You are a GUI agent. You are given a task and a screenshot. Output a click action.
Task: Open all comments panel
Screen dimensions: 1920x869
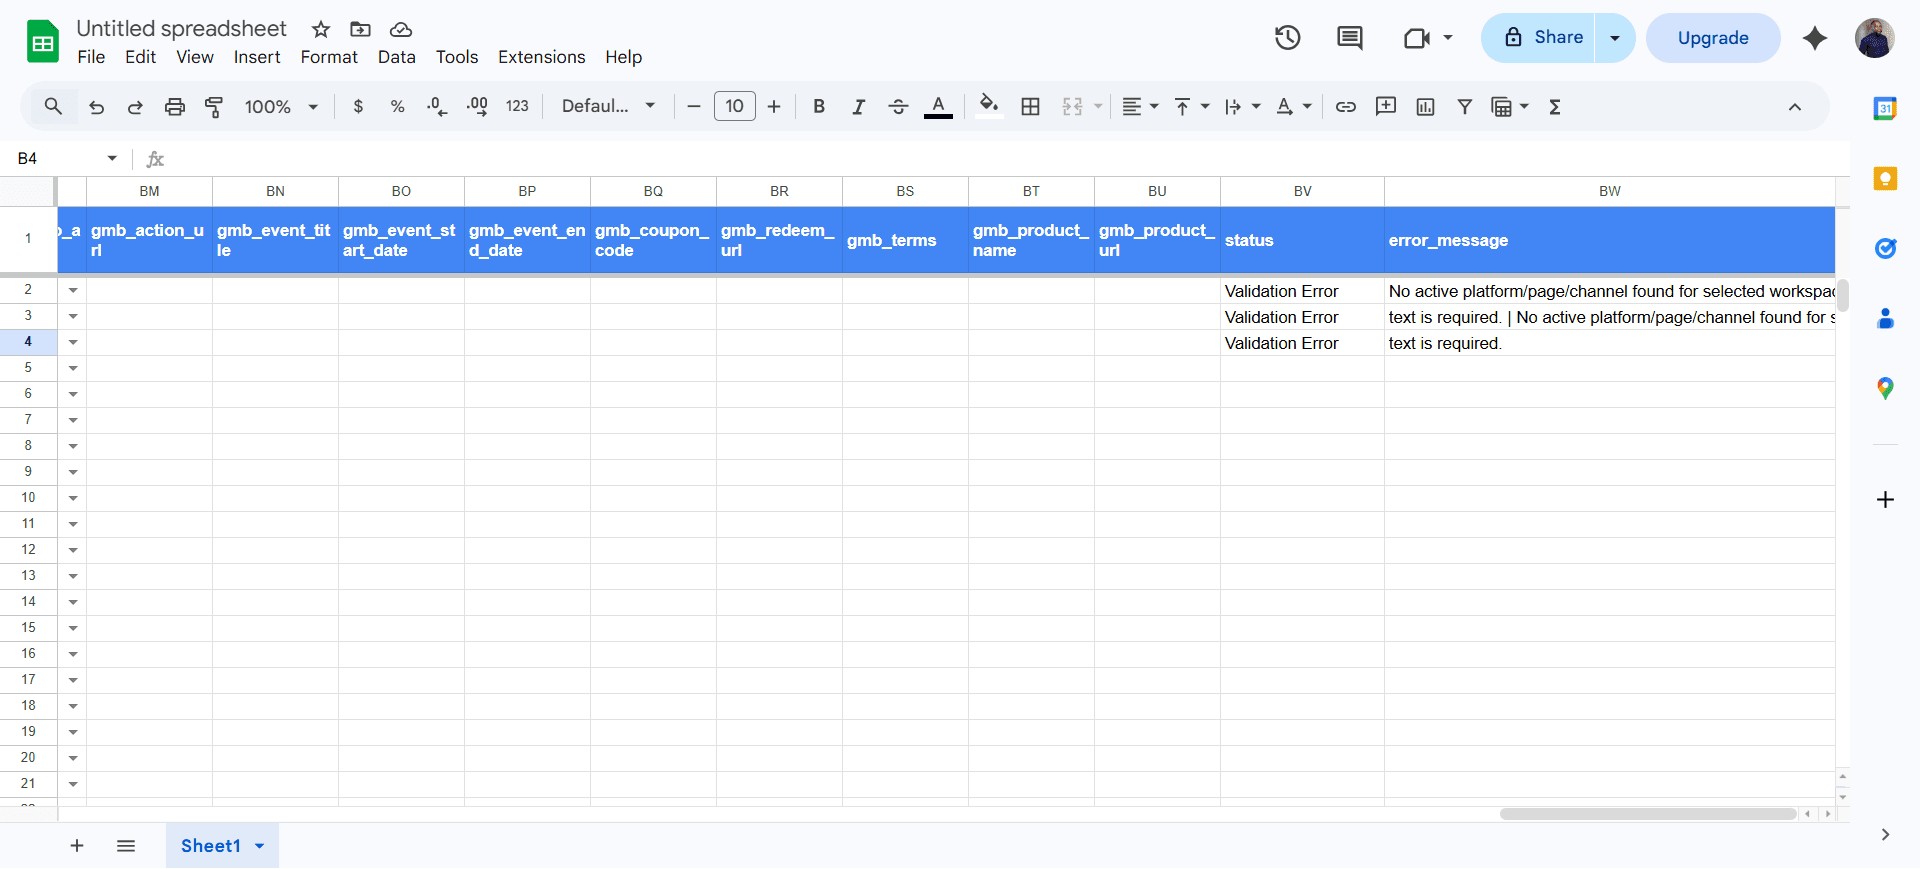click(x=1350, y=38)
